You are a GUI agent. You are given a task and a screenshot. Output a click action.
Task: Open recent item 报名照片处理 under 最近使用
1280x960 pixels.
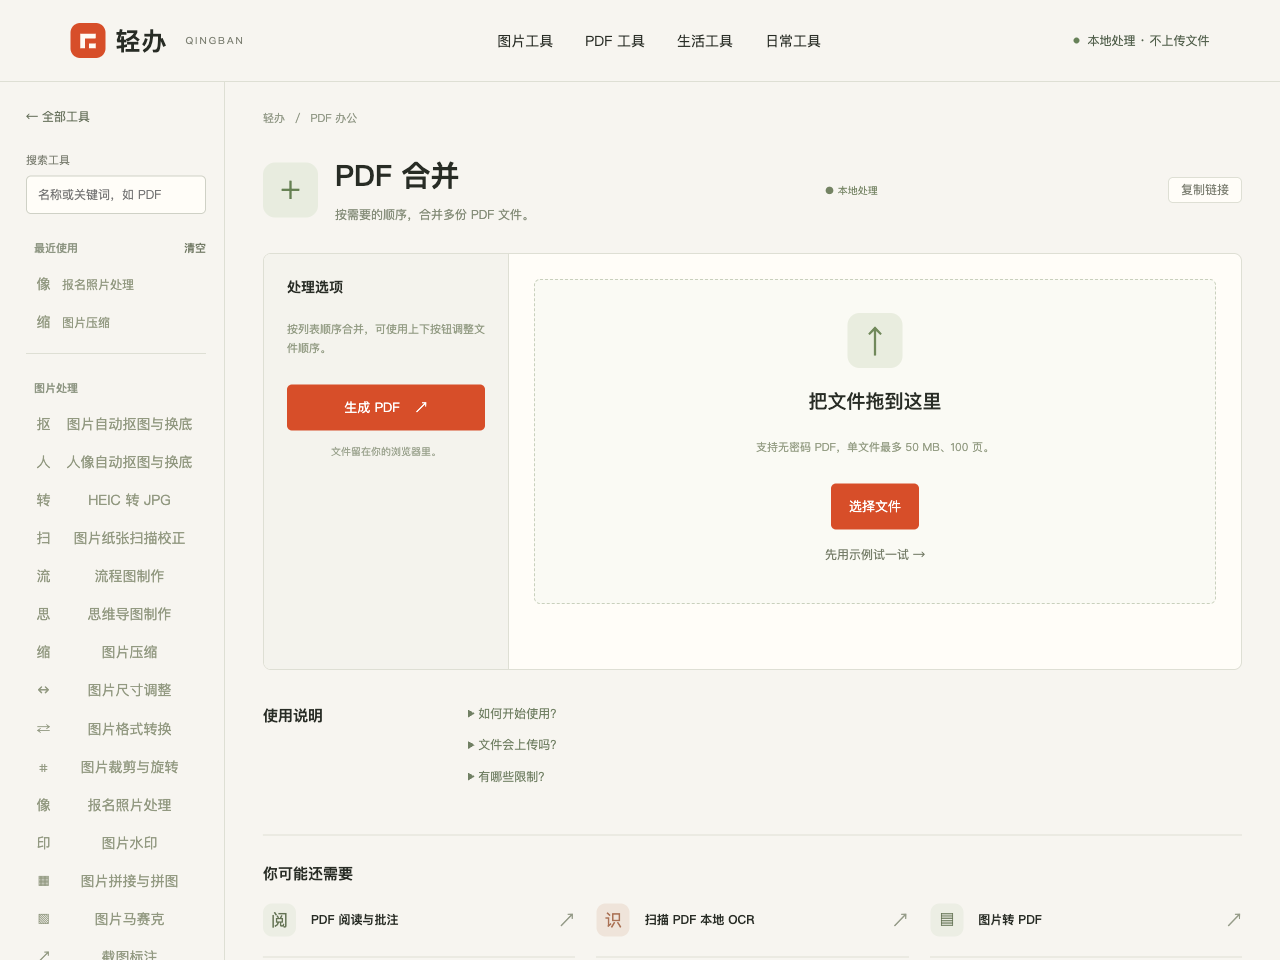click(116, 285)
